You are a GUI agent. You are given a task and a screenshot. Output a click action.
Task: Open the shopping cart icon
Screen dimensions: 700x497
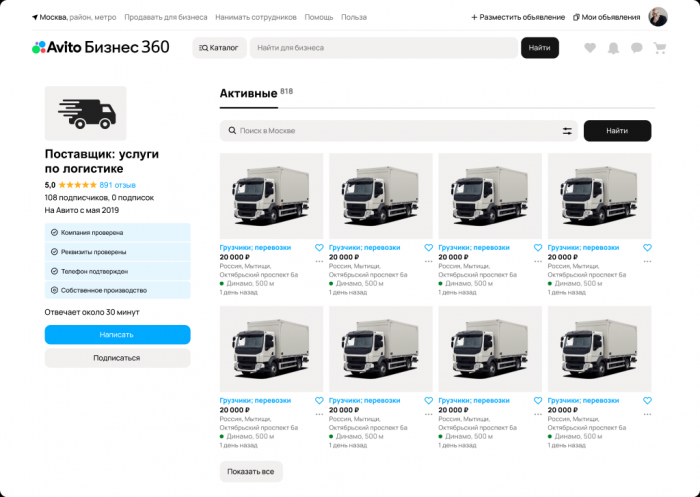pos(659,48)
